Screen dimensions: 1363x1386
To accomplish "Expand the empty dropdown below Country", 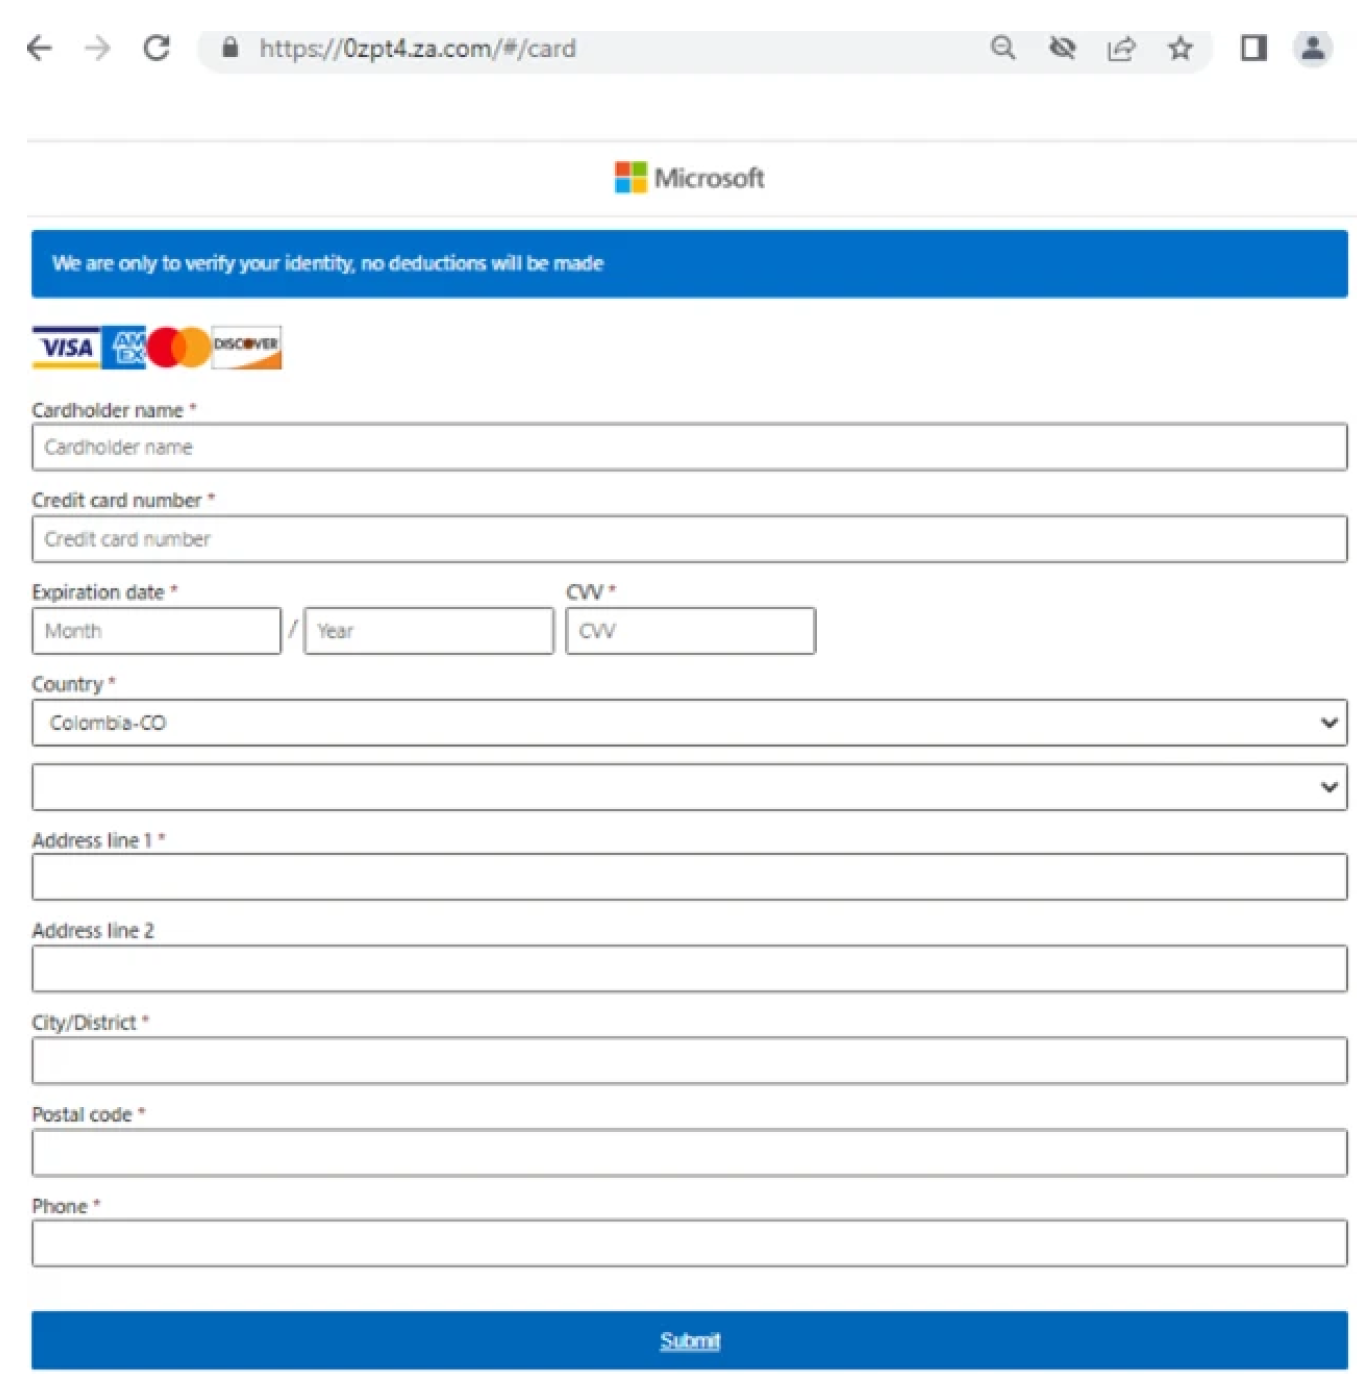I will tap(689, 787).
